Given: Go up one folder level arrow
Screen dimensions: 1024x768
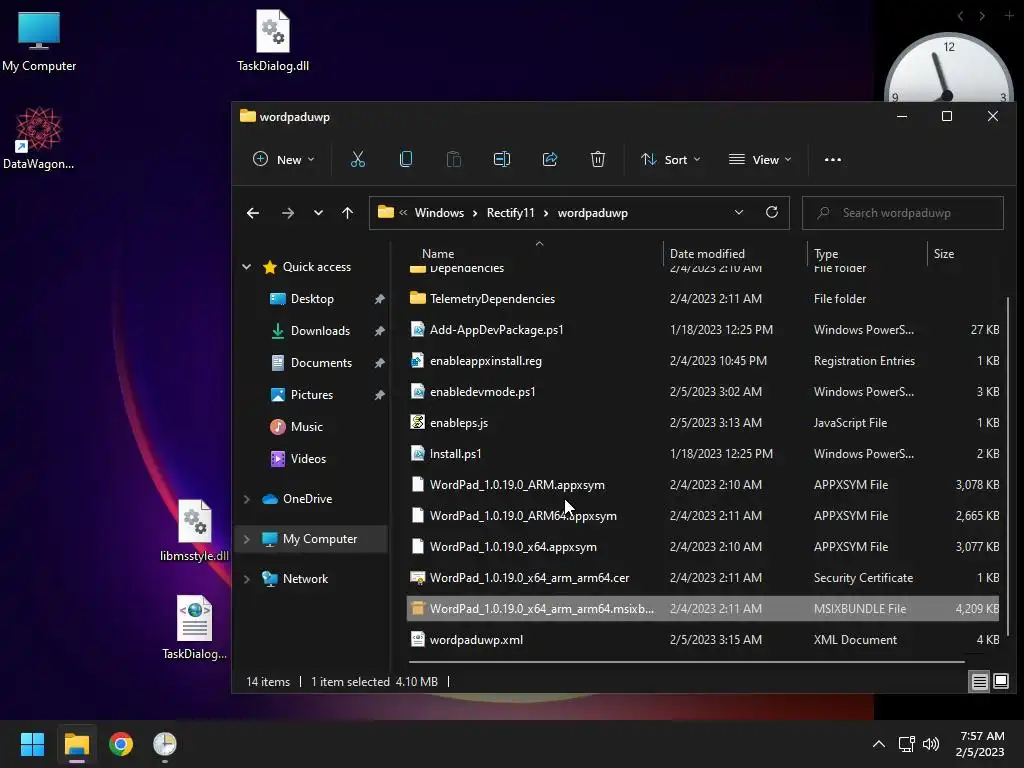Looking at the screenshot, I should point(347,213).
